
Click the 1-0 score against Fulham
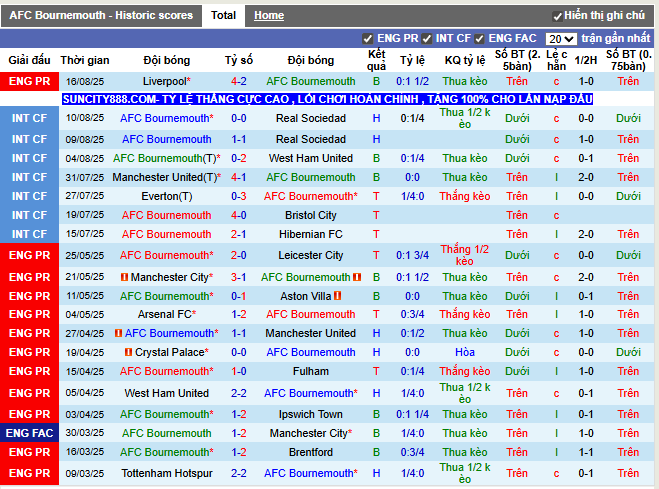tap(239, 371)
